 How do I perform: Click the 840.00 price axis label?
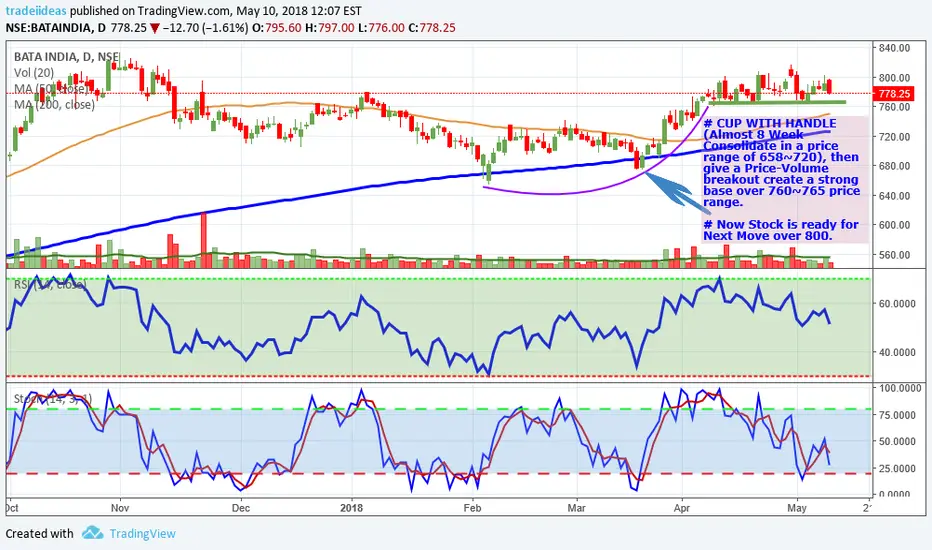pyautogui.click(x=895, y=48)
